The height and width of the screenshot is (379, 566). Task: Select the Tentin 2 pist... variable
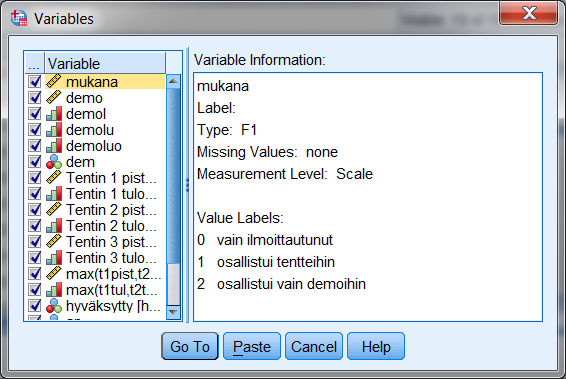[x=111, y=210]
